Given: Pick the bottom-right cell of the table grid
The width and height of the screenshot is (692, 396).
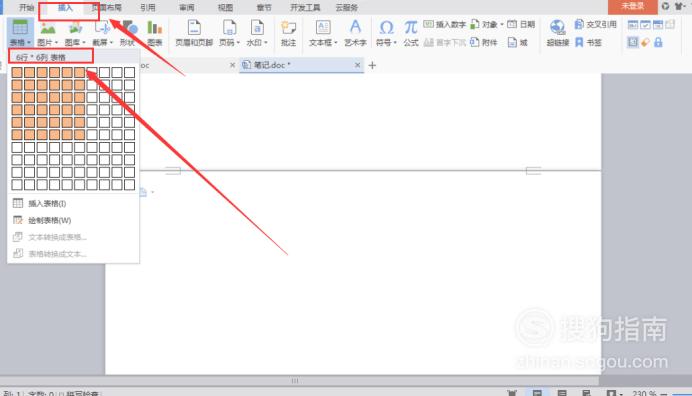Looking at the screenshot, I should [x=129, y=185].
